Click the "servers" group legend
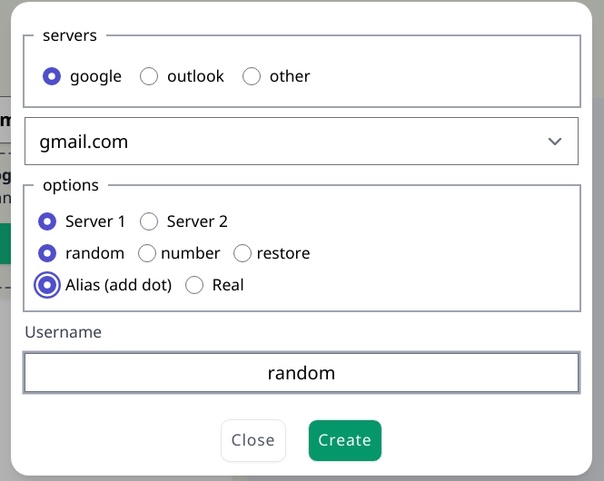Image resolution: width=604 pixels, height=481 pixels. tap(70, 35)
